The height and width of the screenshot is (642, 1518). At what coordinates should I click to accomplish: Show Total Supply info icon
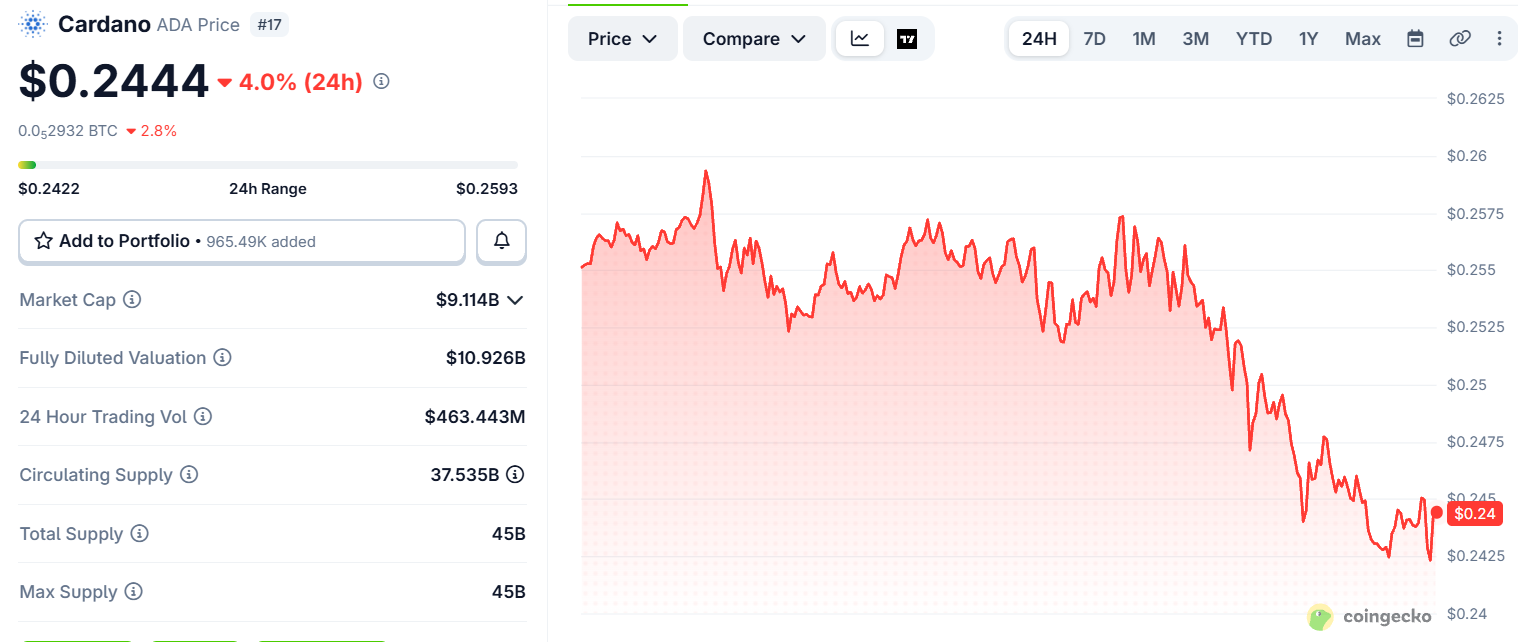(x=140, y=534)
